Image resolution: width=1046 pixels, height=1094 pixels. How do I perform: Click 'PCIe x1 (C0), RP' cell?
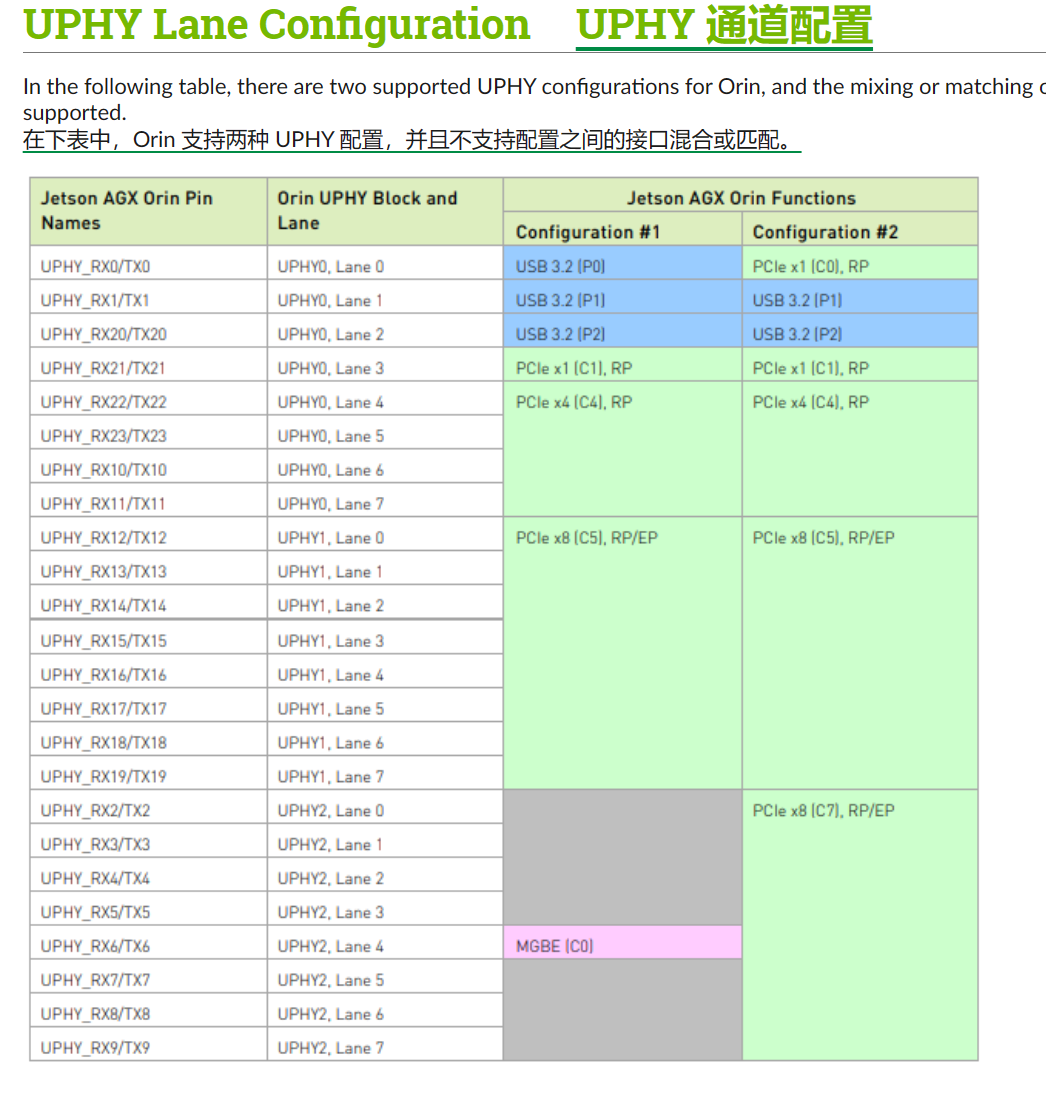click(x=860, y=263)
